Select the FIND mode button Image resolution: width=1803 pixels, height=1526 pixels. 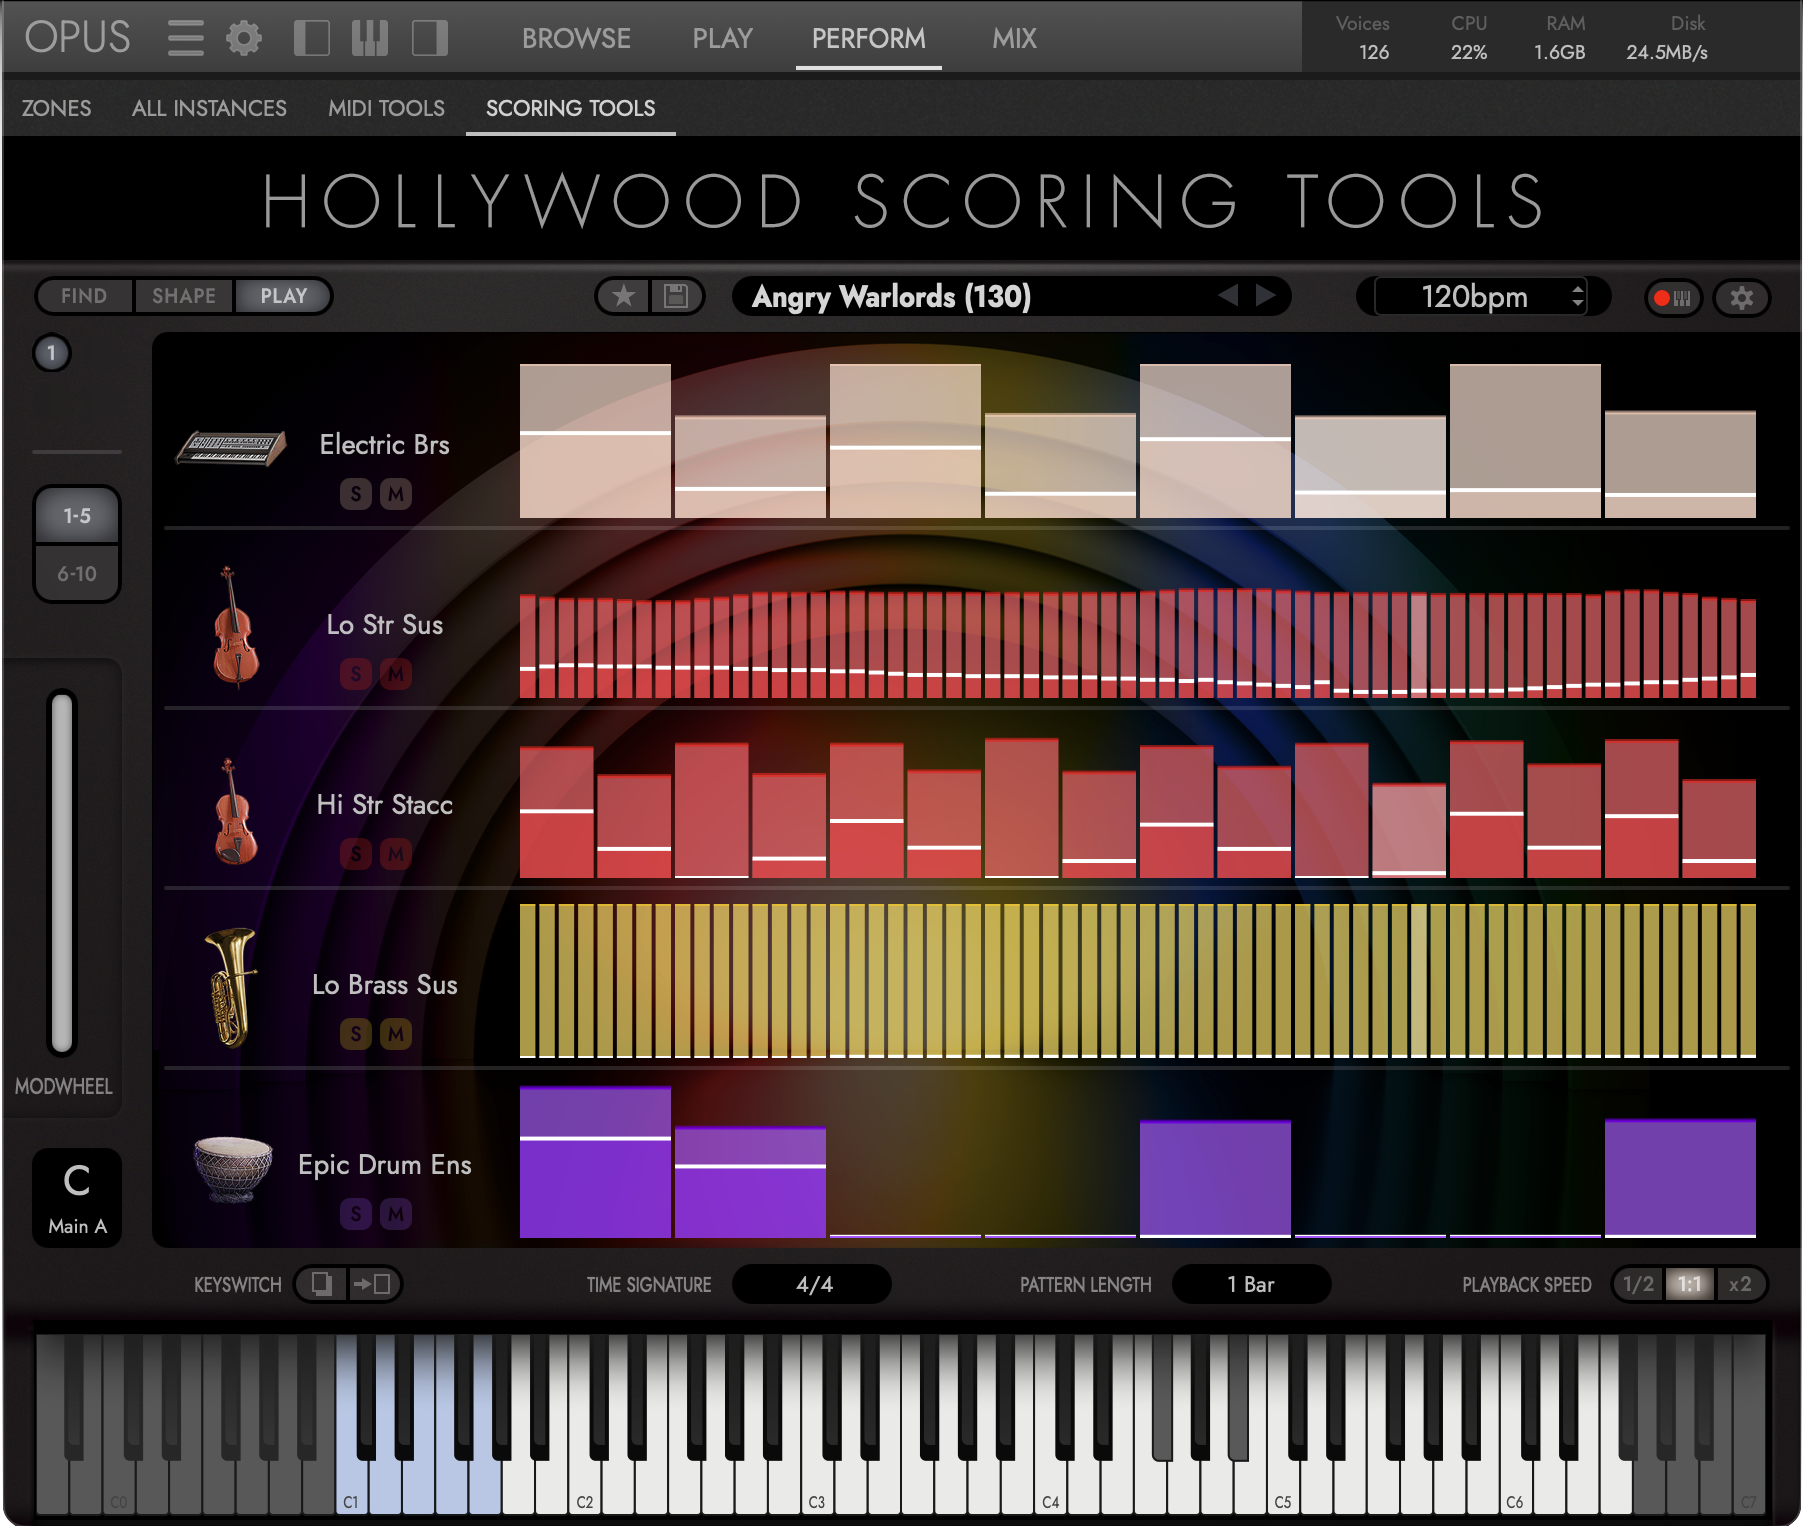pos(84,296)
